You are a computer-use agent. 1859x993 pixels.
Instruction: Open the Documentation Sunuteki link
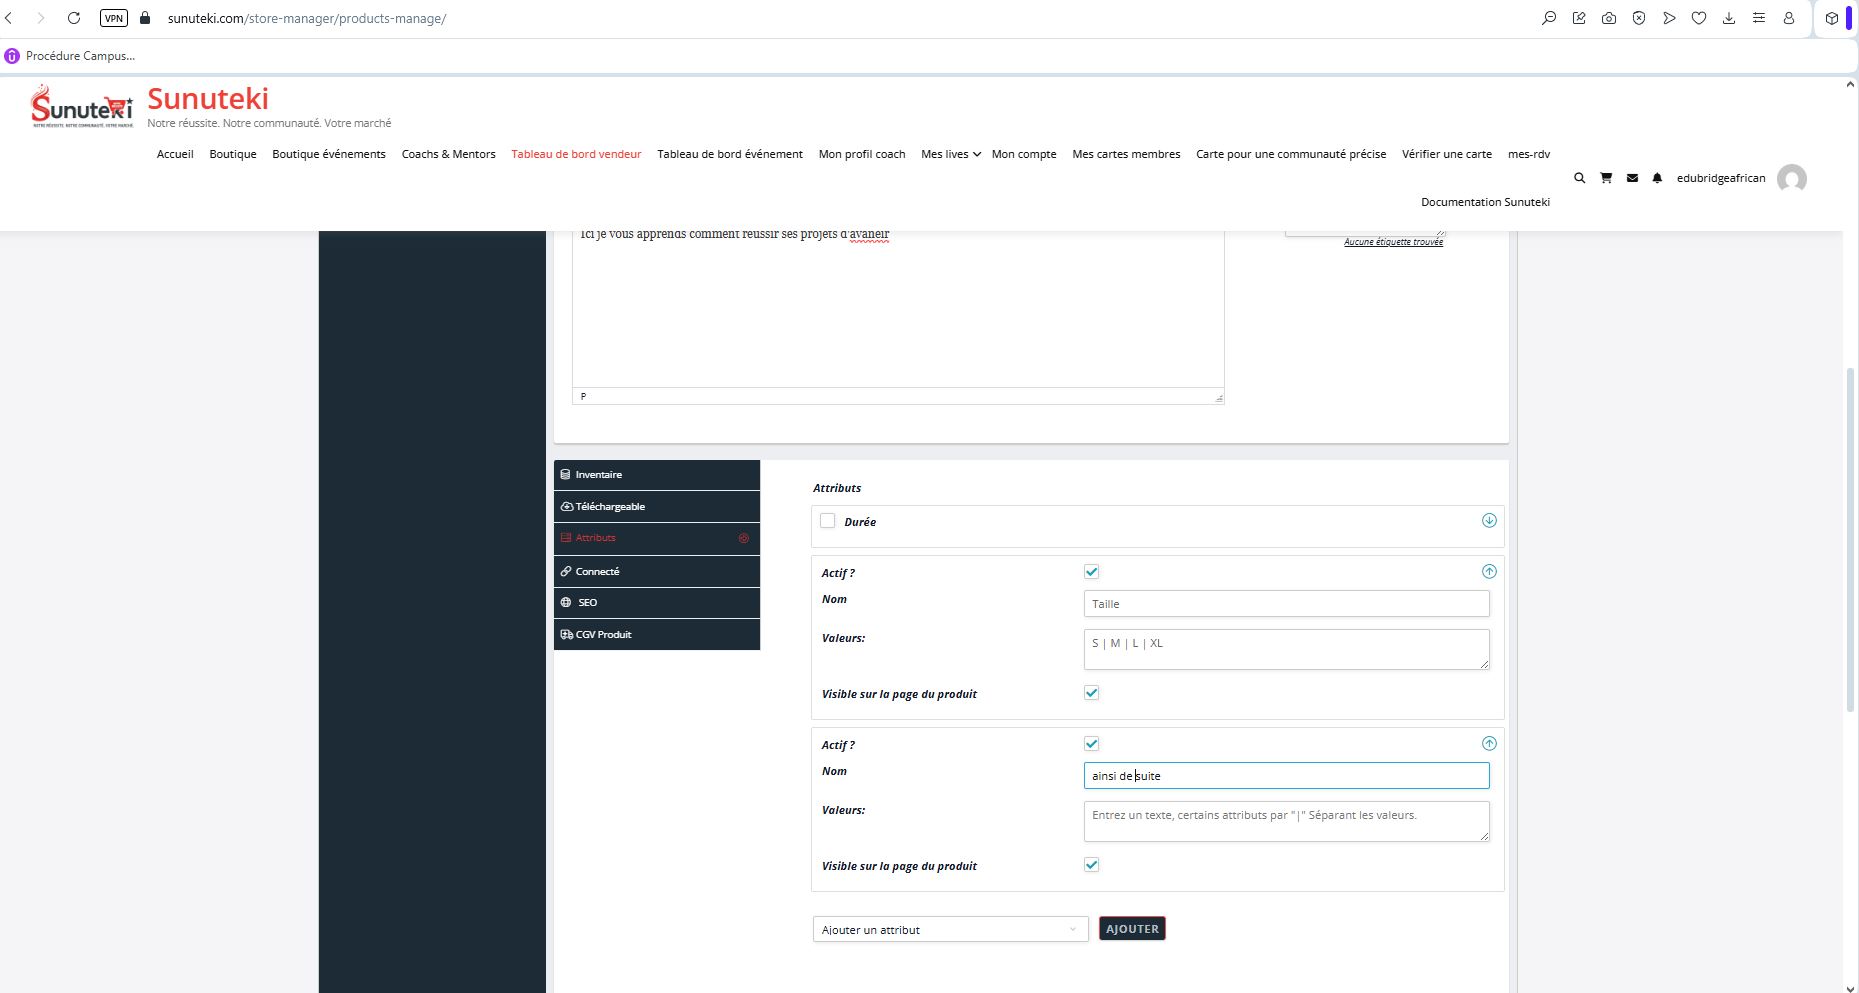click(x=1485, y=202)
